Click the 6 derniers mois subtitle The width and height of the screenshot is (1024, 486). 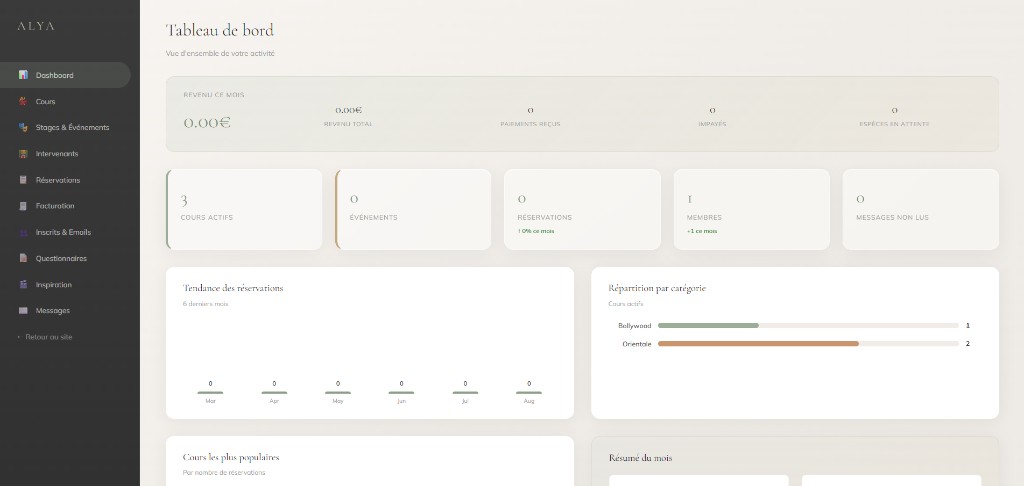pos(206,304)
